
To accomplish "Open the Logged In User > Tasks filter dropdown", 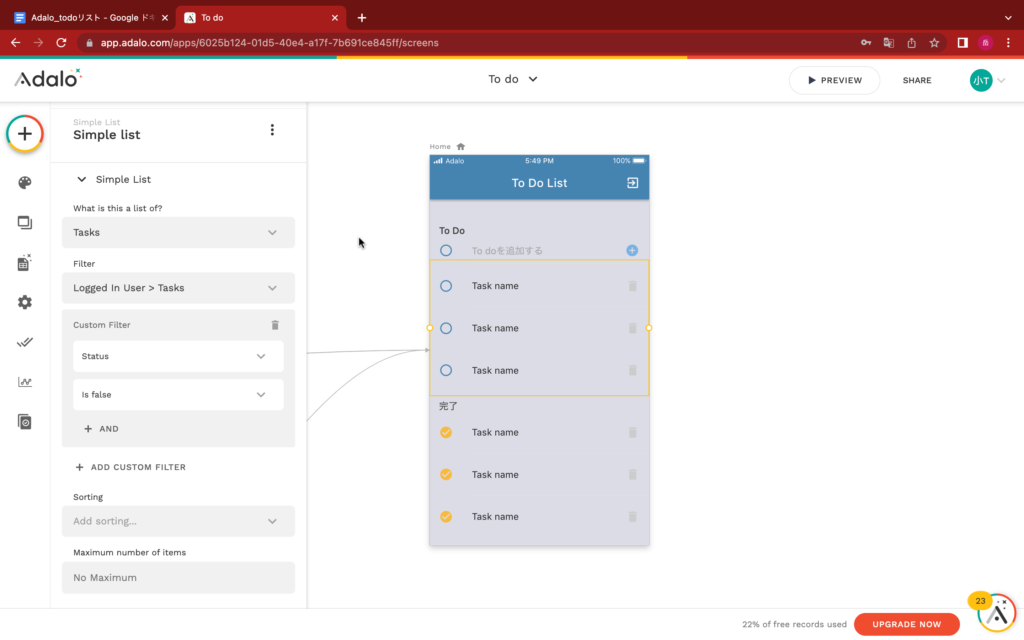I will click(184, 288).
